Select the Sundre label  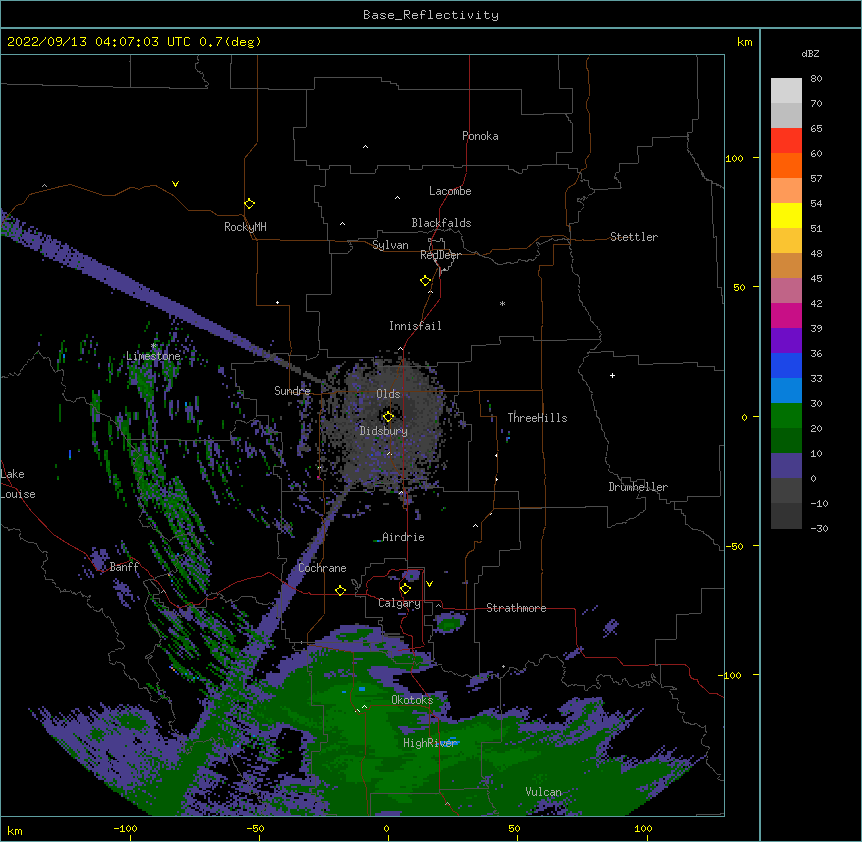pyautogui.click(x=292, y=391)
